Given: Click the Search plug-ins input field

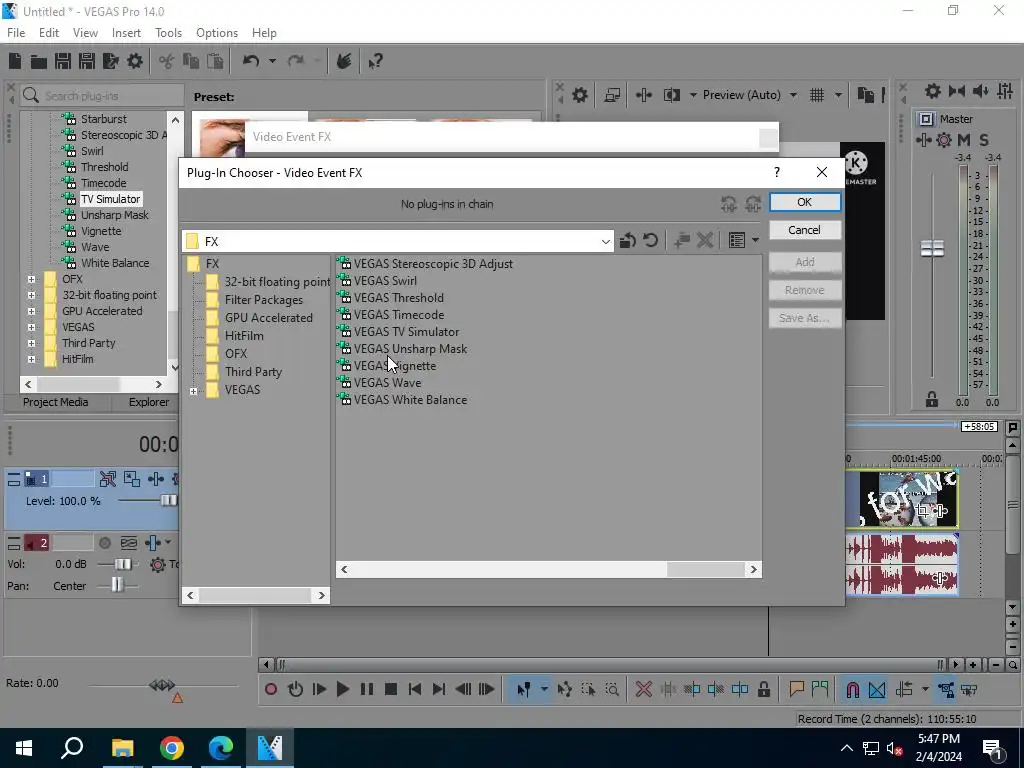Looking at the screenshot, I should (x=102, y=96).
